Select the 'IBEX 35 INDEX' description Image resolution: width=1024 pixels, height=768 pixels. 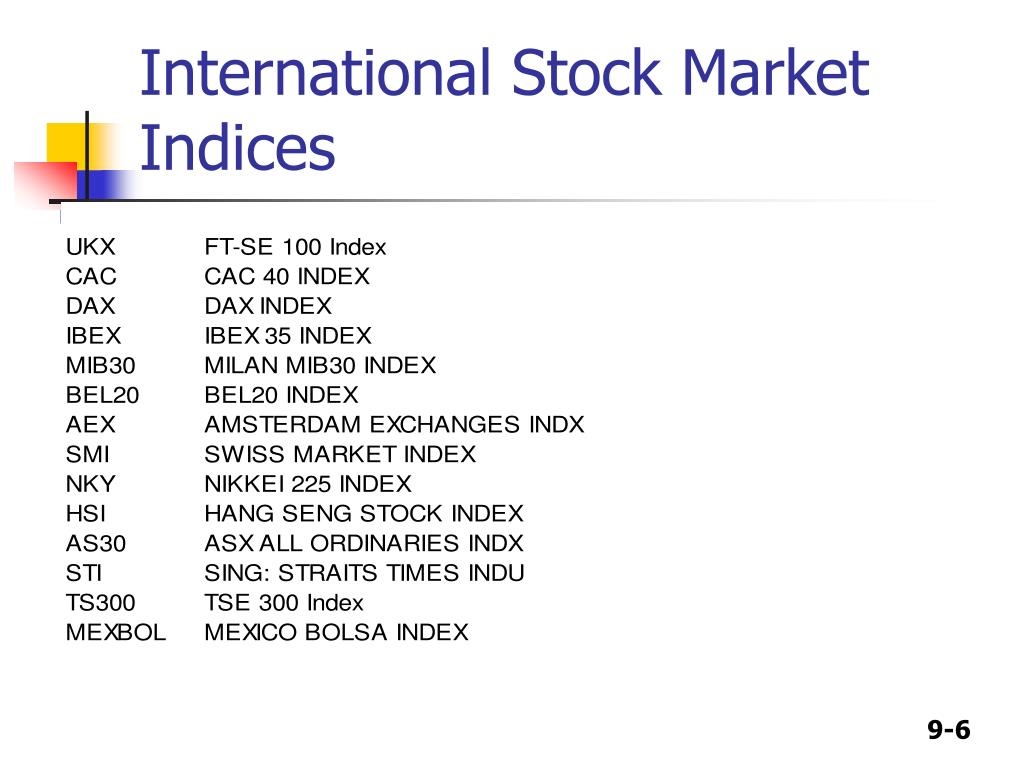point(287,336)
